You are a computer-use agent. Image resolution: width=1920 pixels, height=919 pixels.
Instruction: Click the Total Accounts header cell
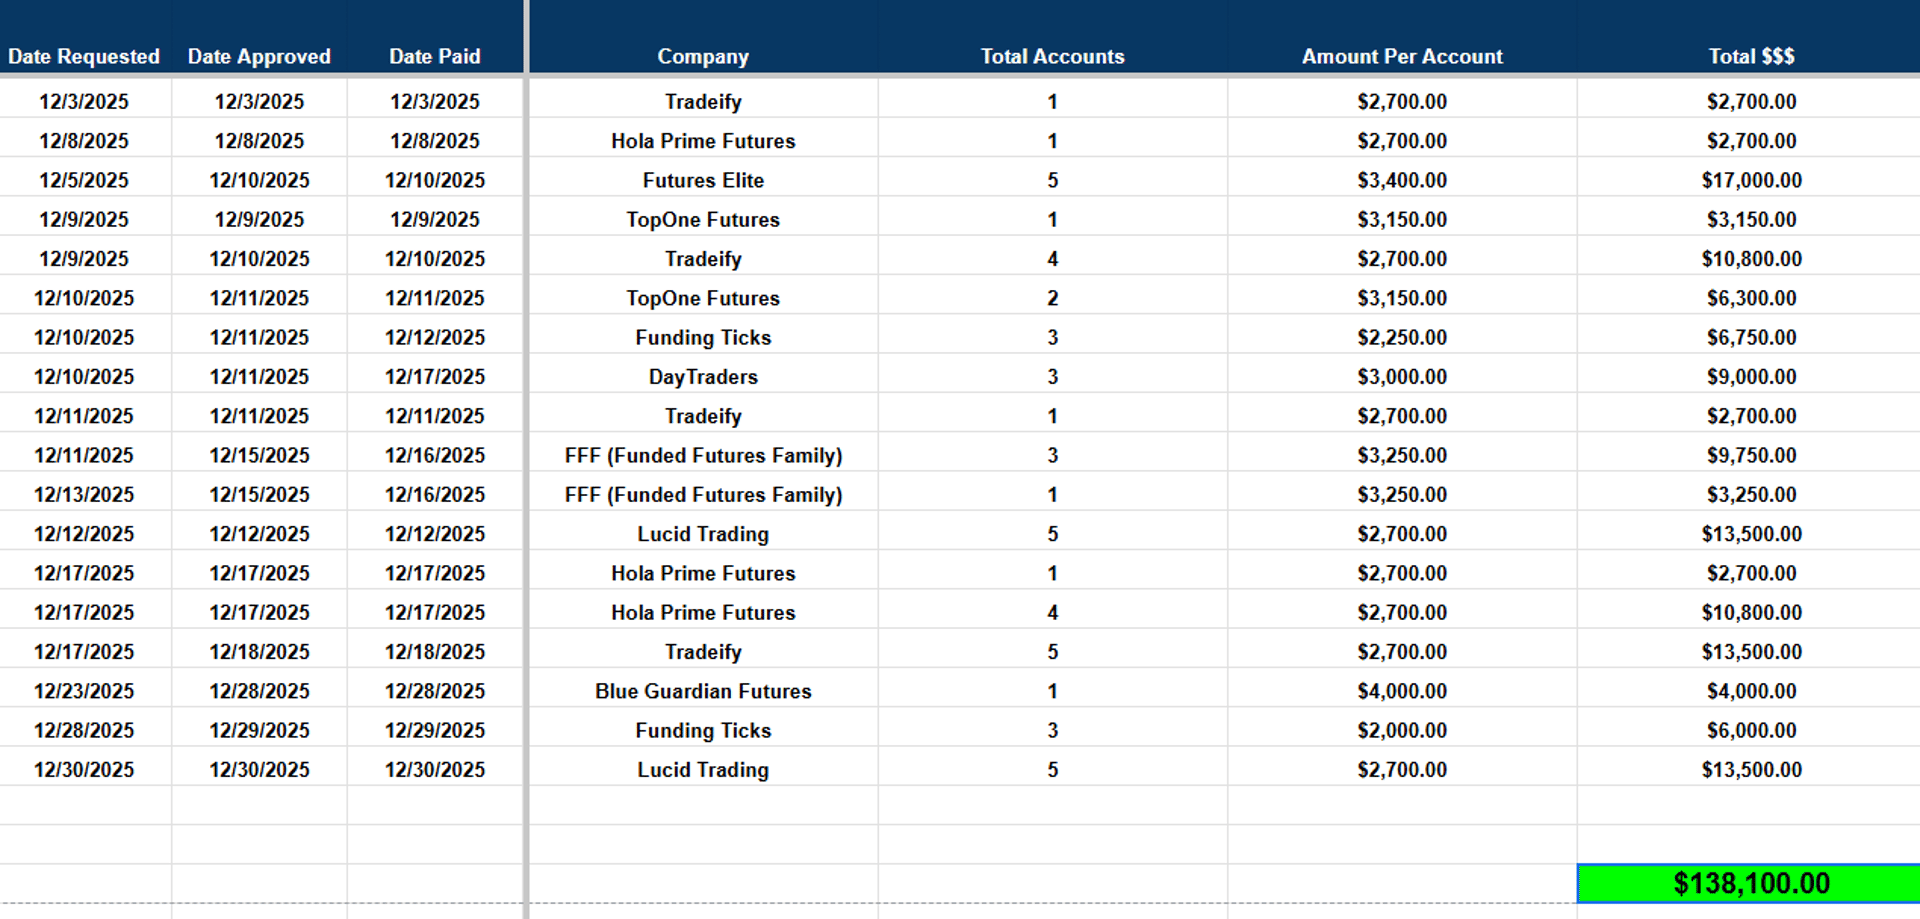coord(1052,56)
